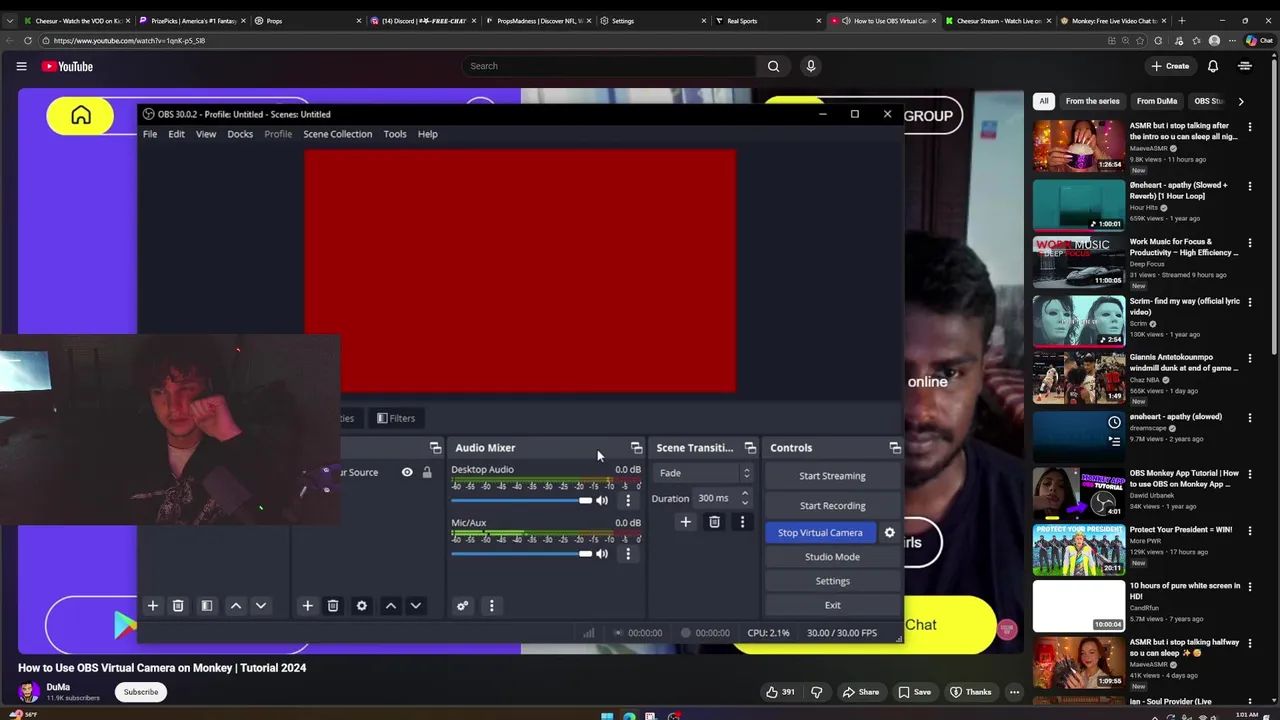
Task: Mute Desktop Audio speaker icon
Action: [602, 500]
